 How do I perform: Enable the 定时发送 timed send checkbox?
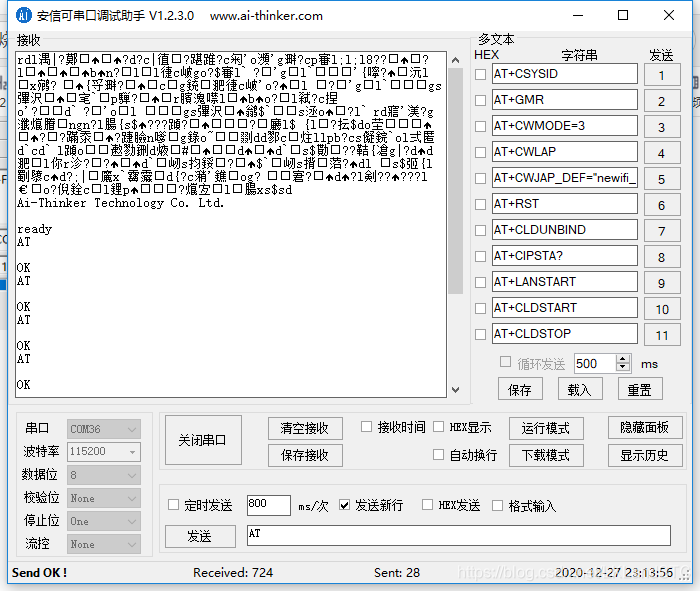173,505
